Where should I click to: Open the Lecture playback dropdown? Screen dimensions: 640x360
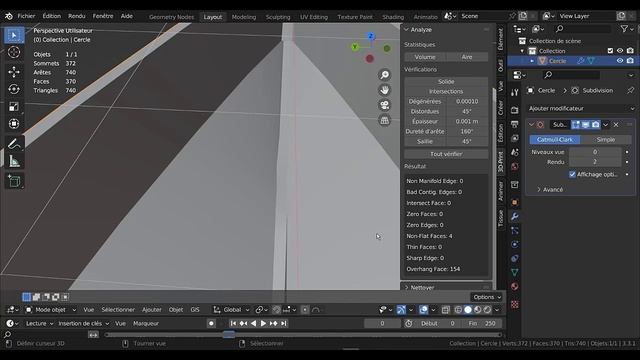click(x=40, y=323)
